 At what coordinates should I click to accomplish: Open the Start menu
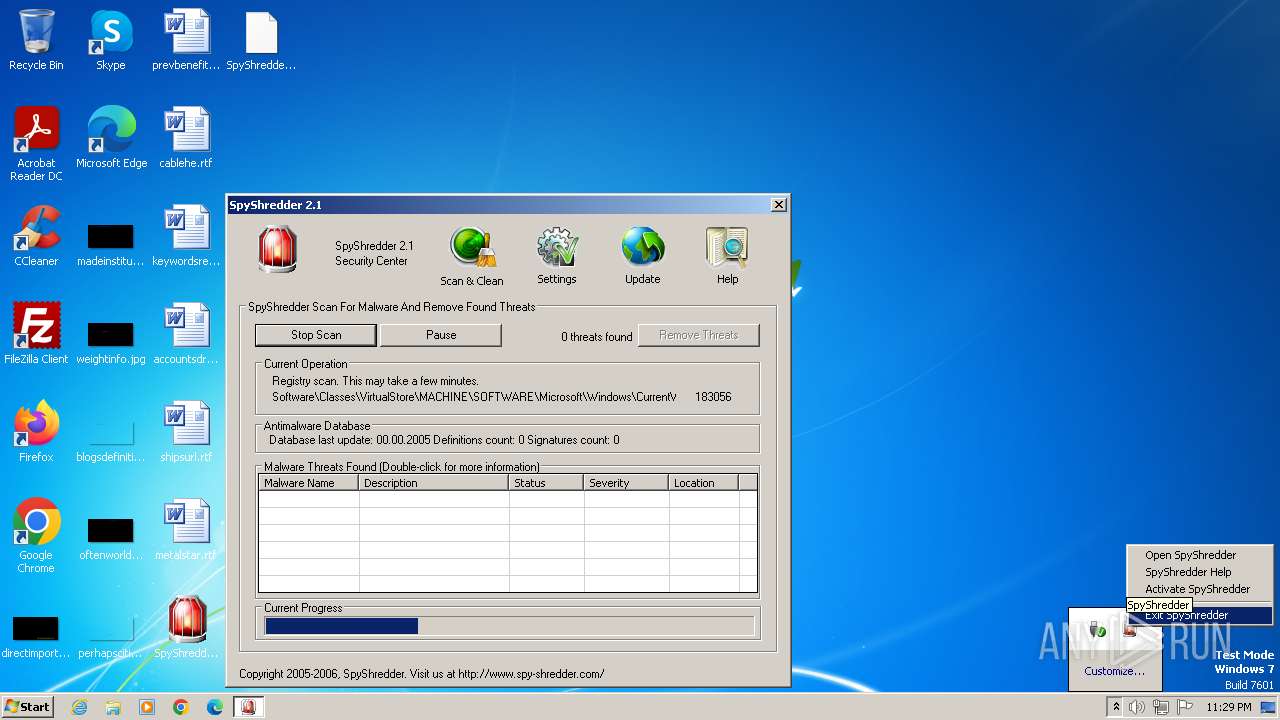(x=27, y=707)
